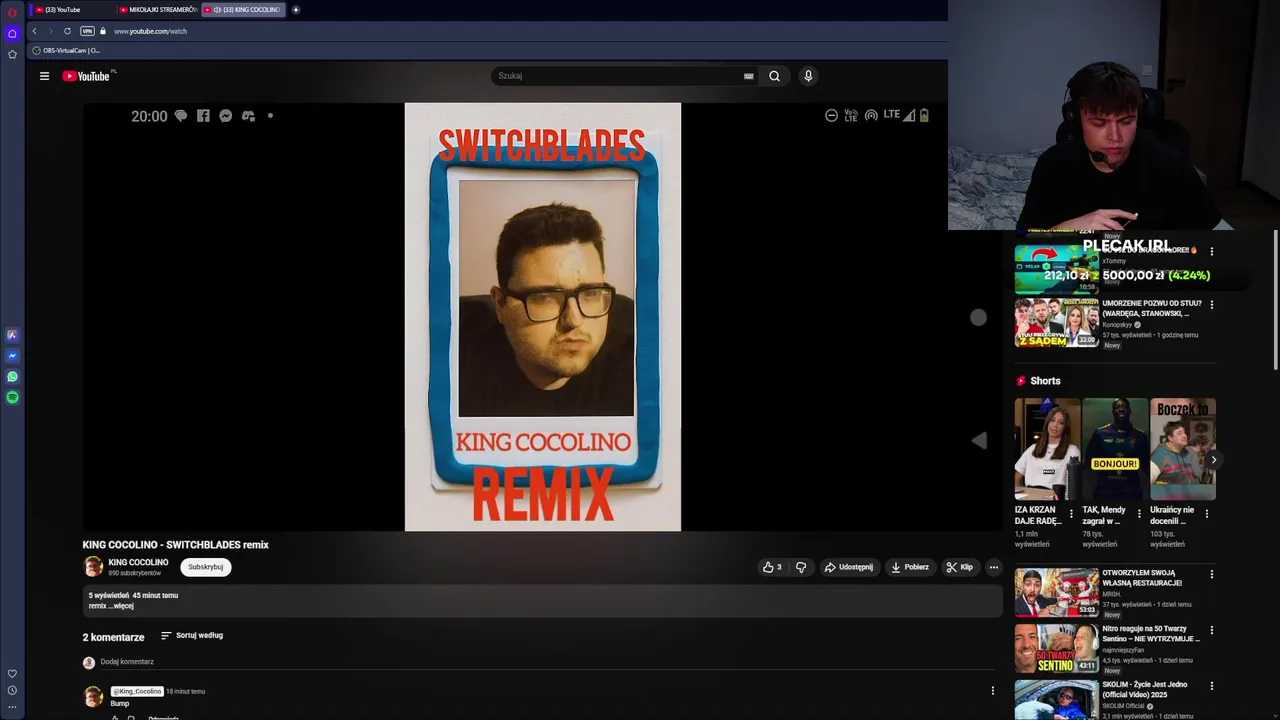Open OTWORZYŁEM SWOJĄ WŁASNĄ RESTAURACJĘ thumbnail
Image resolution: width=1280 pixels, height=720 pixels.
(1057, 592)
